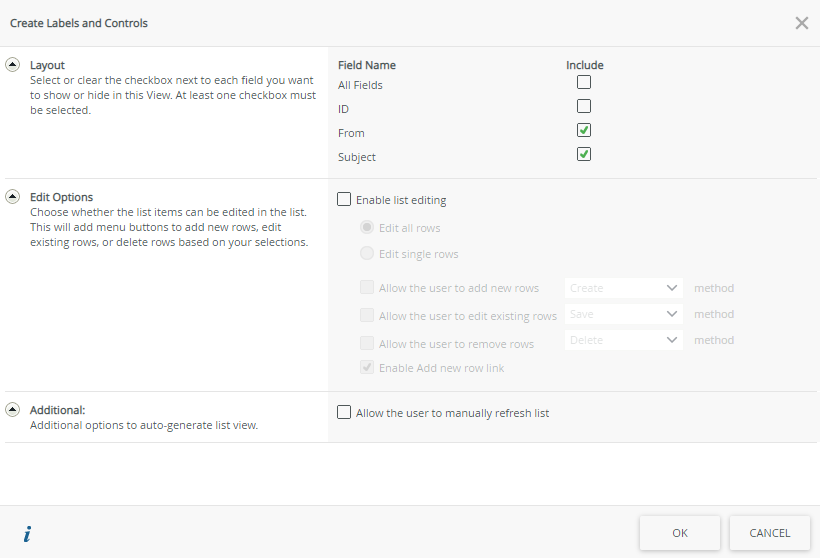Open the Delete method dropdown
Viewport: 820px width, 558px height.
tap(624, 340)
